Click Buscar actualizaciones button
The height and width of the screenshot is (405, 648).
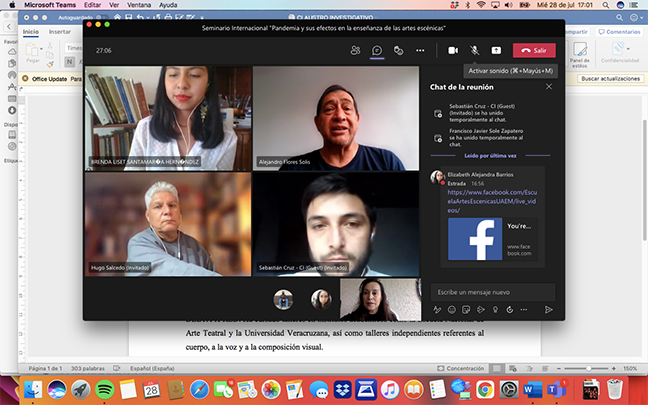pyautogui.click(x=610, y=79)
